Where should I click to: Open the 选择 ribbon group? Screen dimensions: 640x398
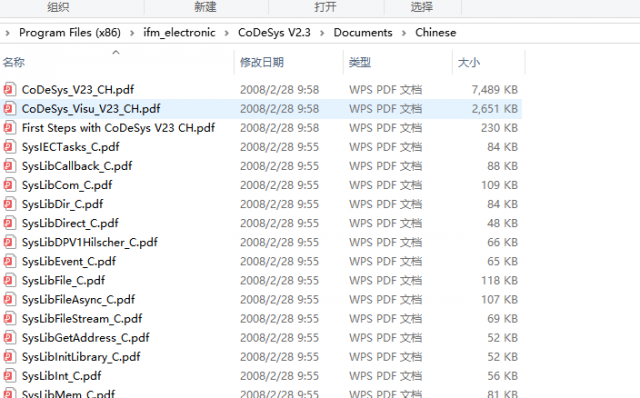[422, 7]
